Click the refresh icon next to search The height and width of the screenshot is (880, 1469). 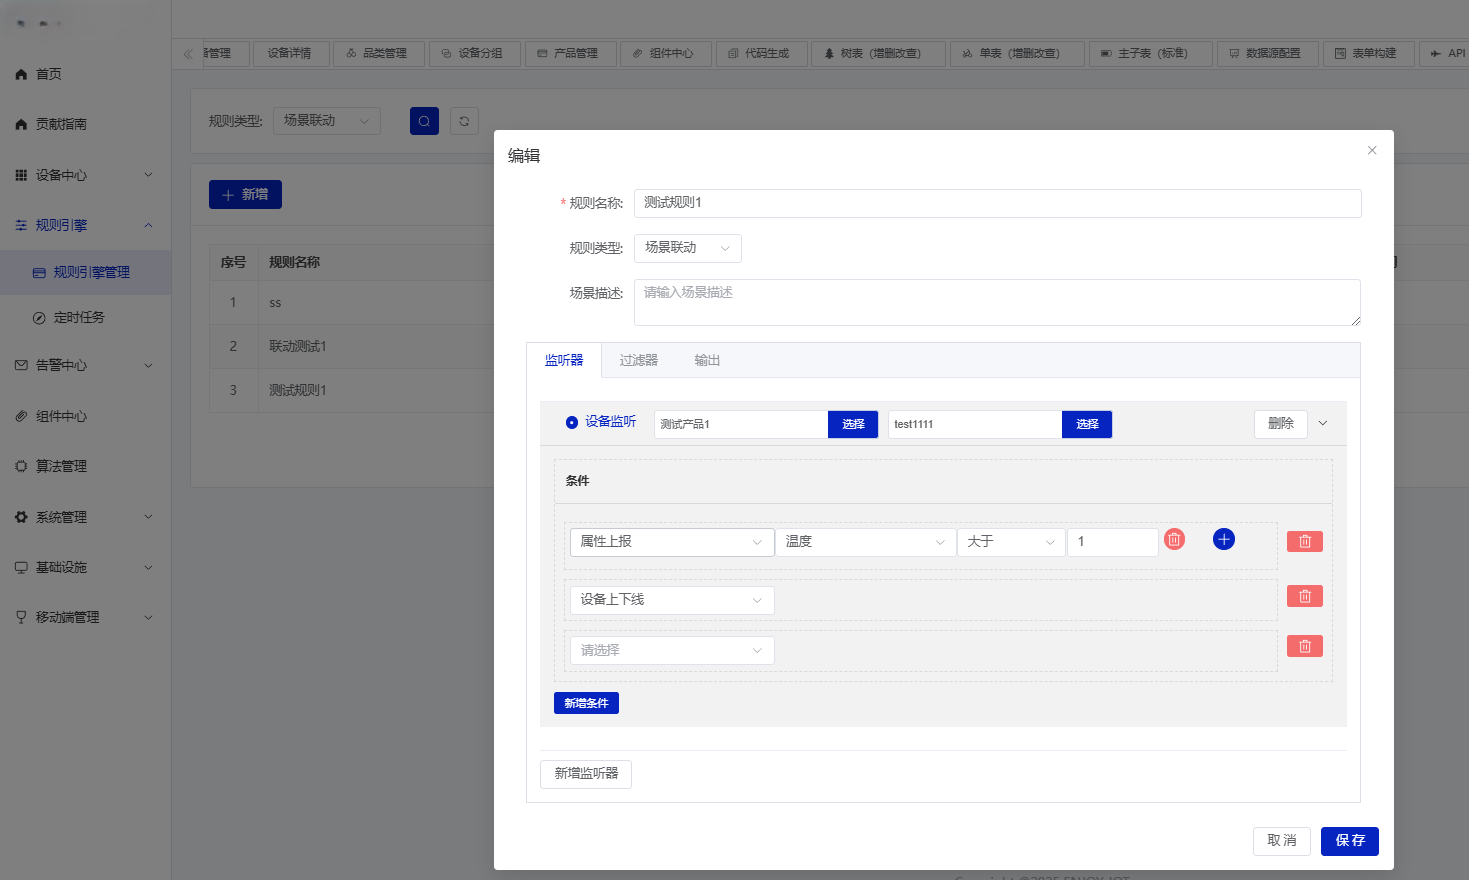click(x=464, y=121)
